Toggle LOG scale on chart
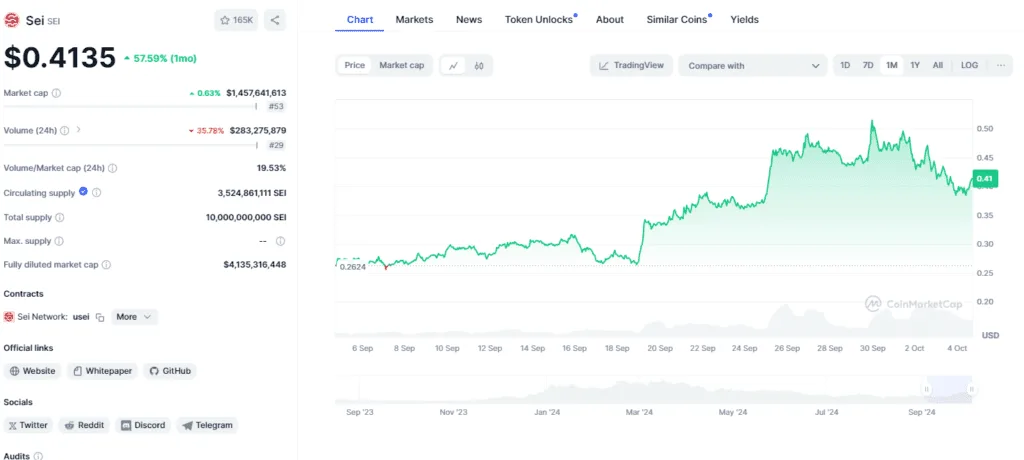 pyautogui.click(x=969, y=65)
